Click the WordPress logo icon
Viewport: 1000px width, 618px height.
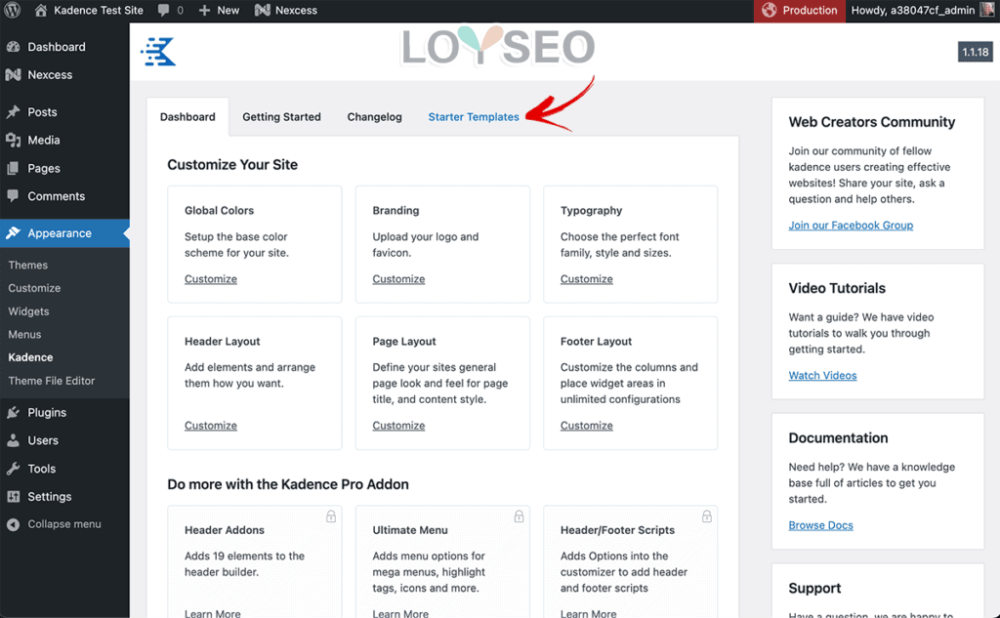[x=12, y=10]
